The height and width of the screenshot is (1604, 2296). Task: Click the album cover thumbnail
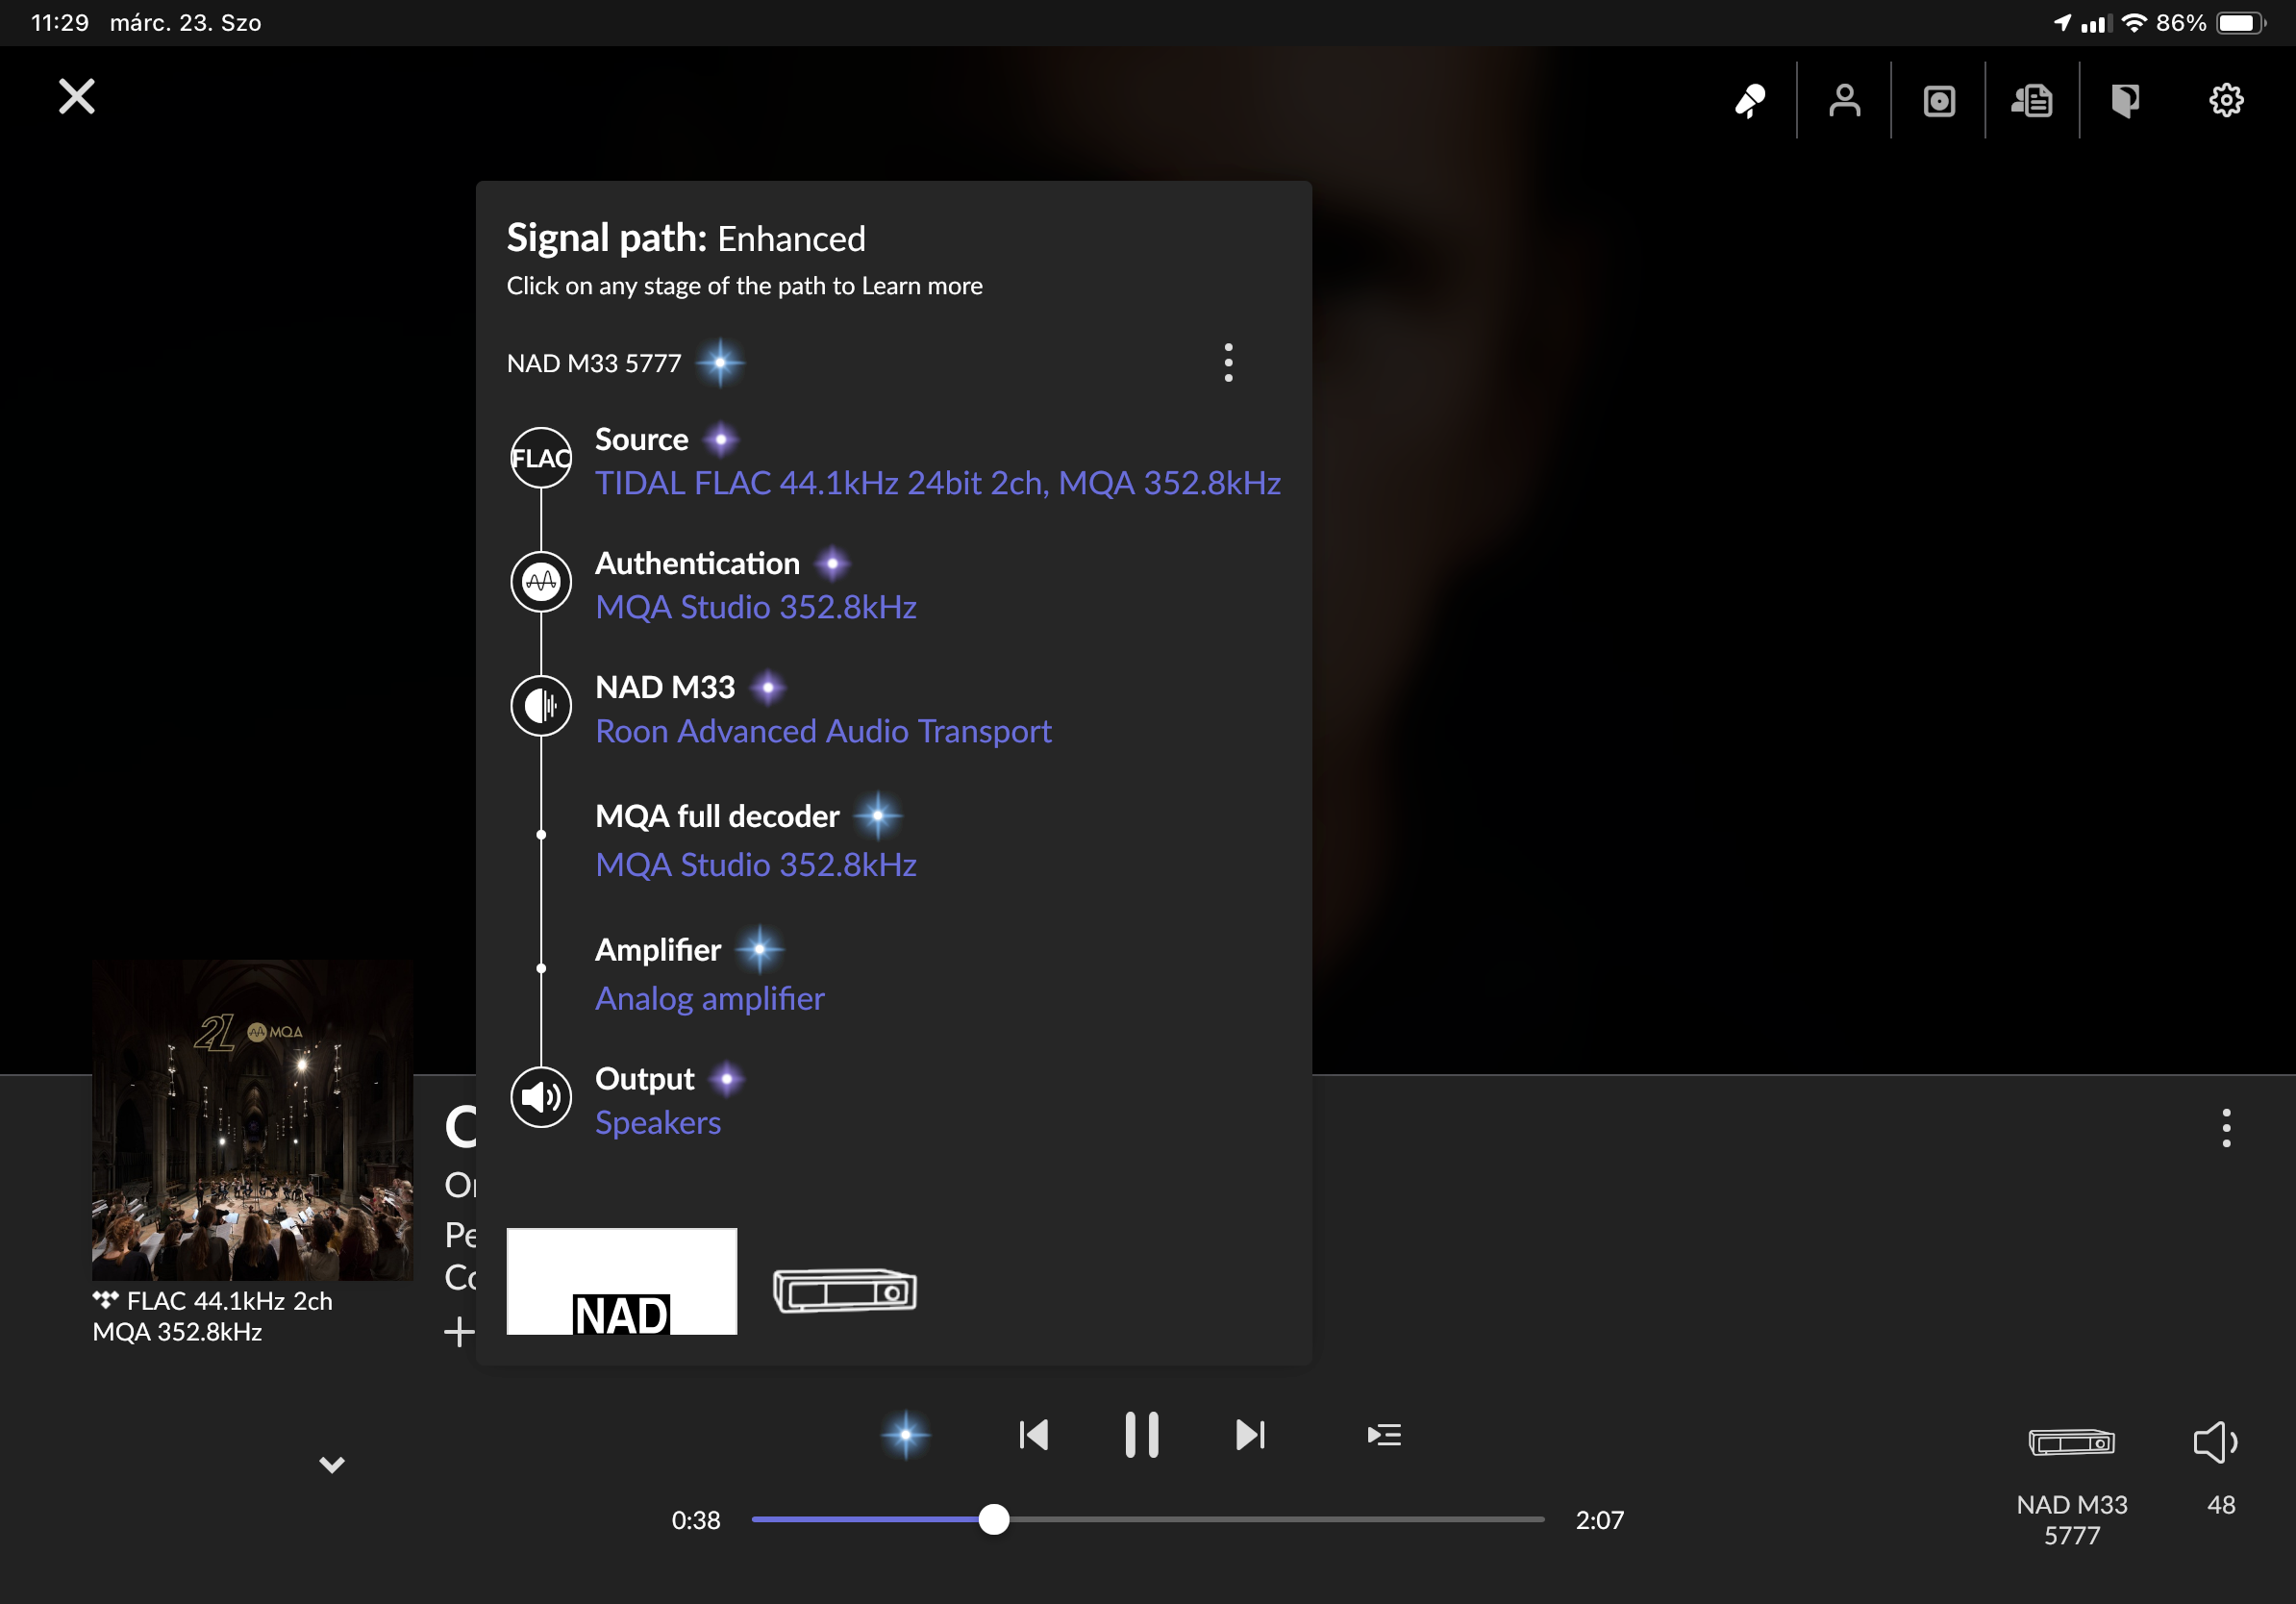[252, 1120]
